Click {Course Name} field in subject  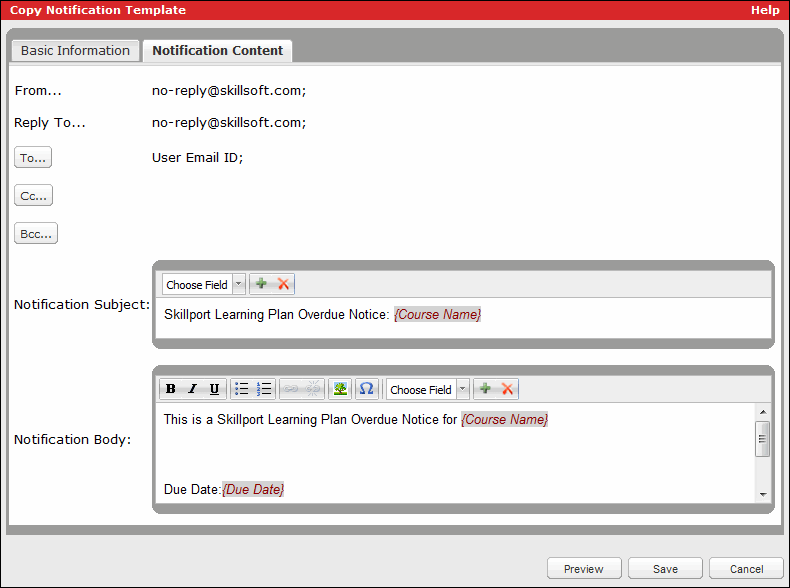point(437,314)
